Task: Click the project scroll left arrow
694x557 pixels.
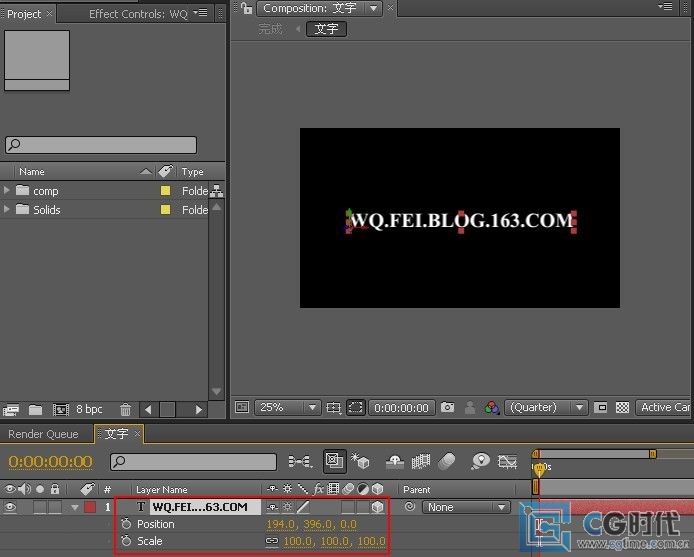Action: pos(148,410)
